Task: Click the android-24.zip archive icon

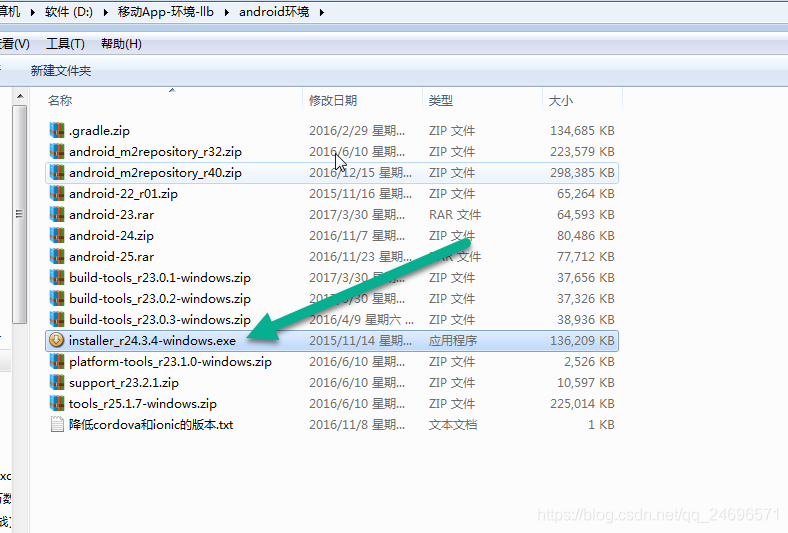Action: coord(57,236)
